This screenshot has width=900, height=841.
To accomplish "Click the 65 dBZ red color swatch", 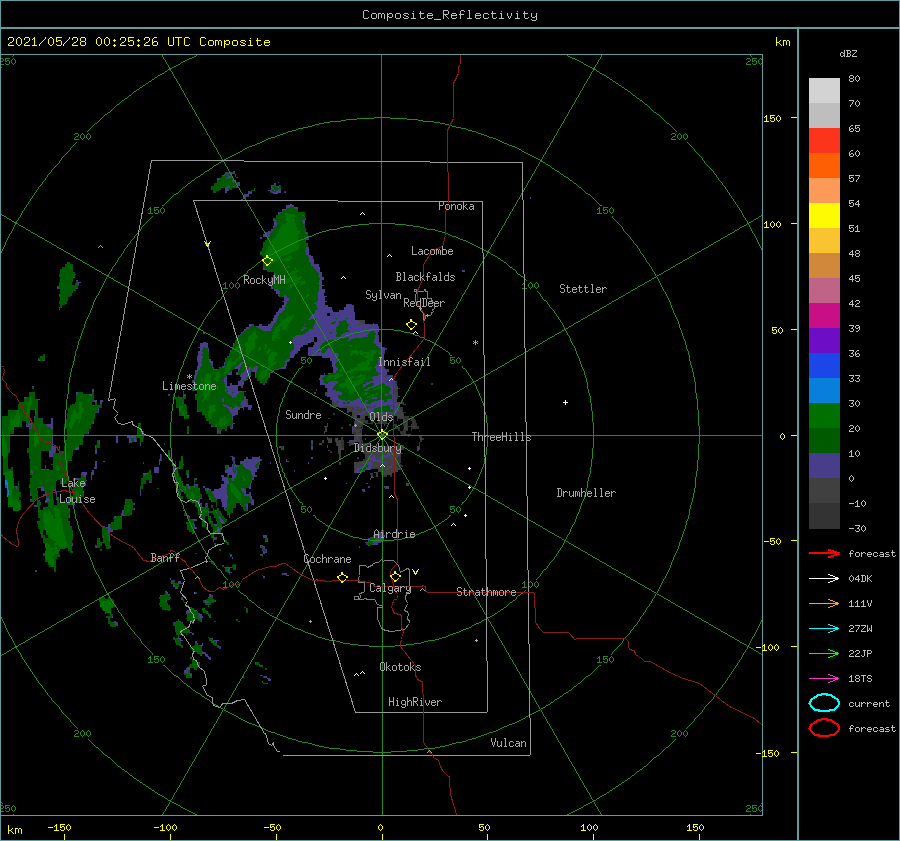I will [824, 140].
